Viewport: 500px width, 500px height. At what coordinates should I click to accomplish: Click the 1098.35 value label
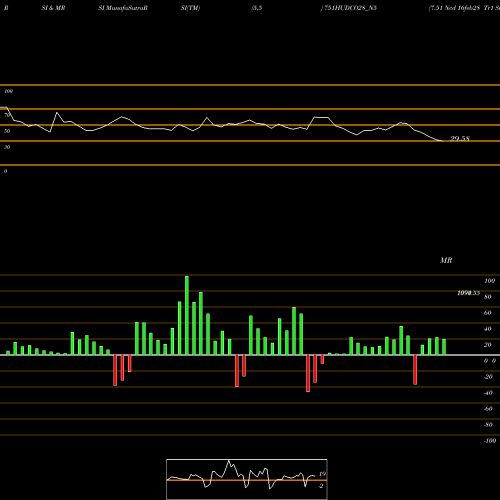click(x=469, y=293)
